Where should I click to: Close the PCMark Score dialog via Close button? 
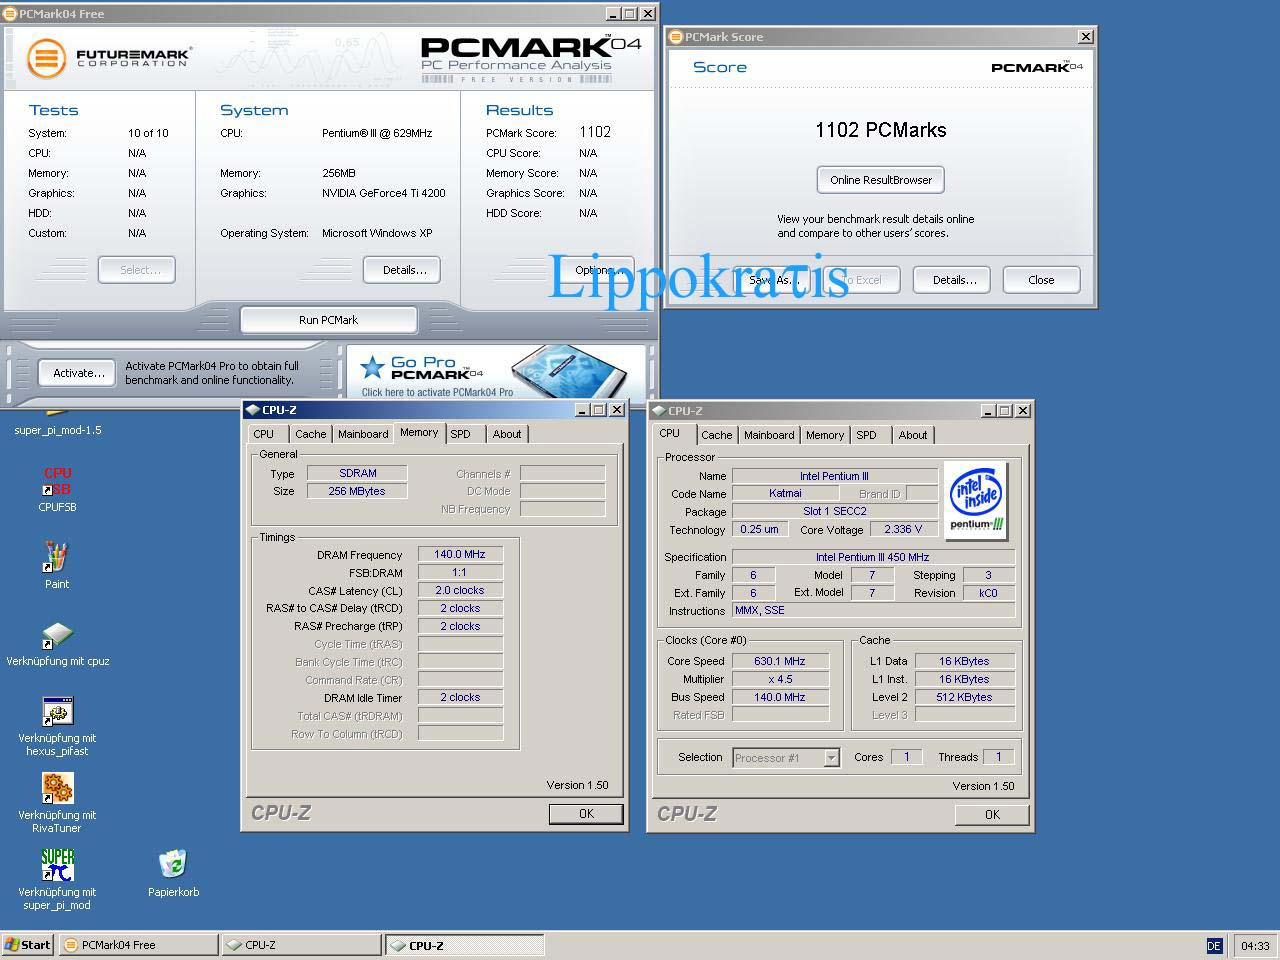point(1041,280)
